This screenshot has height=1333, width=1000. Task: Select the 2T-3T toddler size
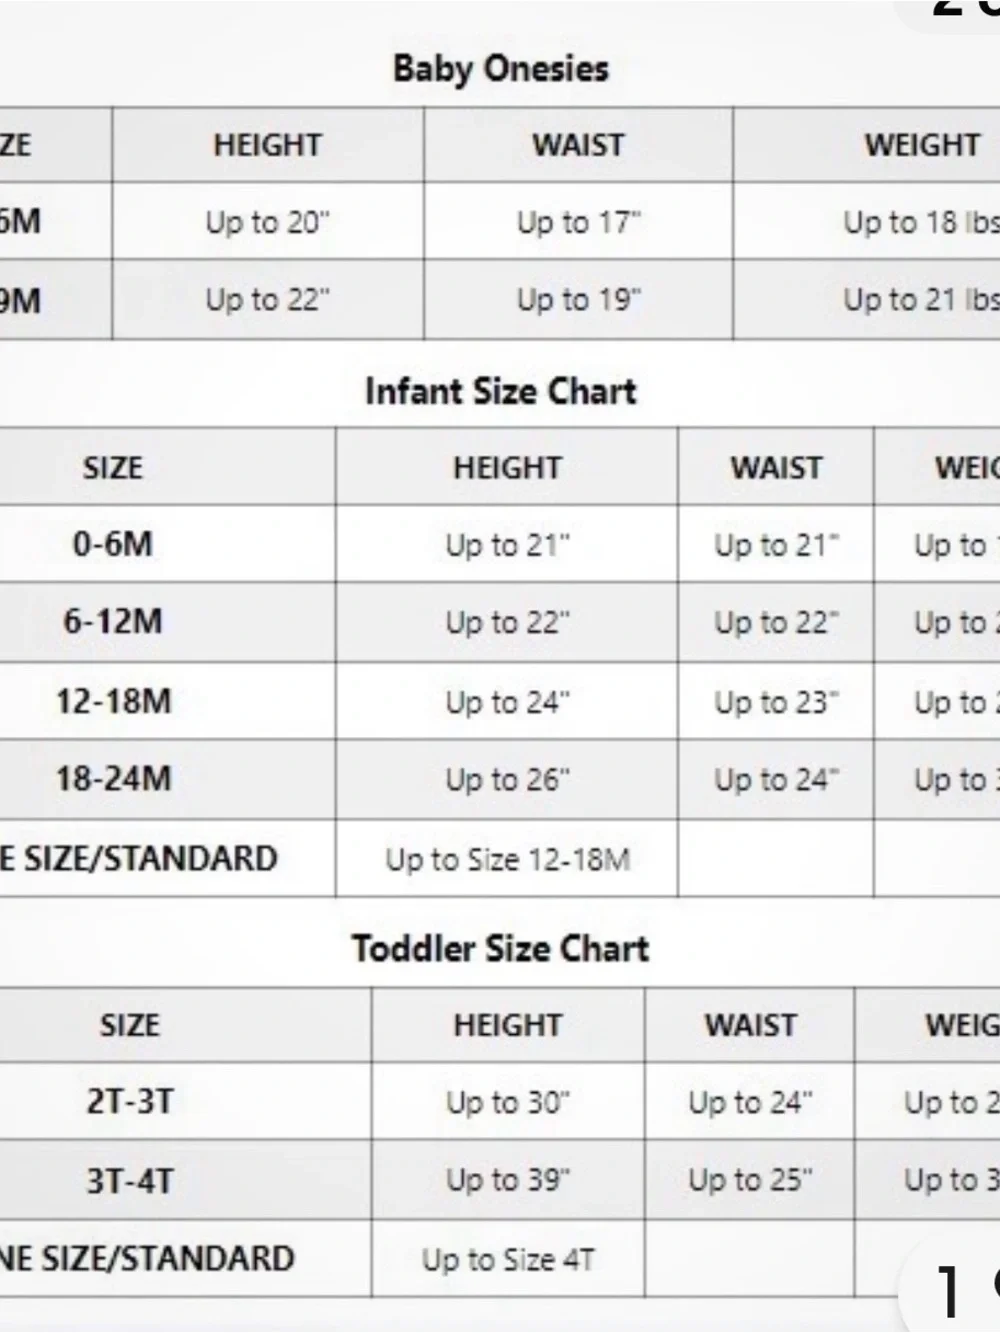tap(129, 1101)
